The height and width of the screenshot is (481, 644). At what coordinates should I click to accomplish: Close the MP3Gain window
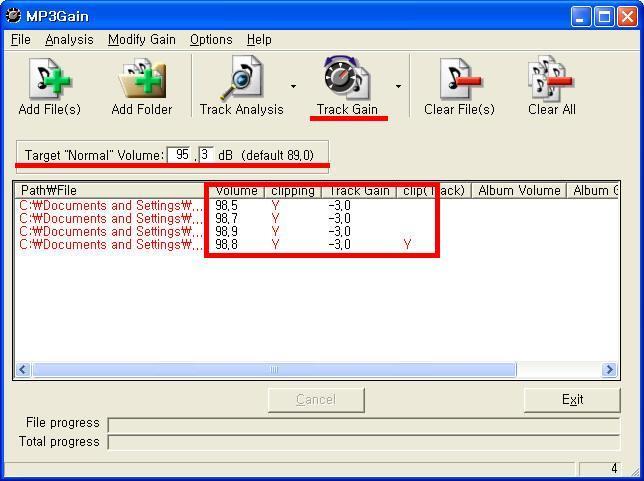(x=628, y=16)
